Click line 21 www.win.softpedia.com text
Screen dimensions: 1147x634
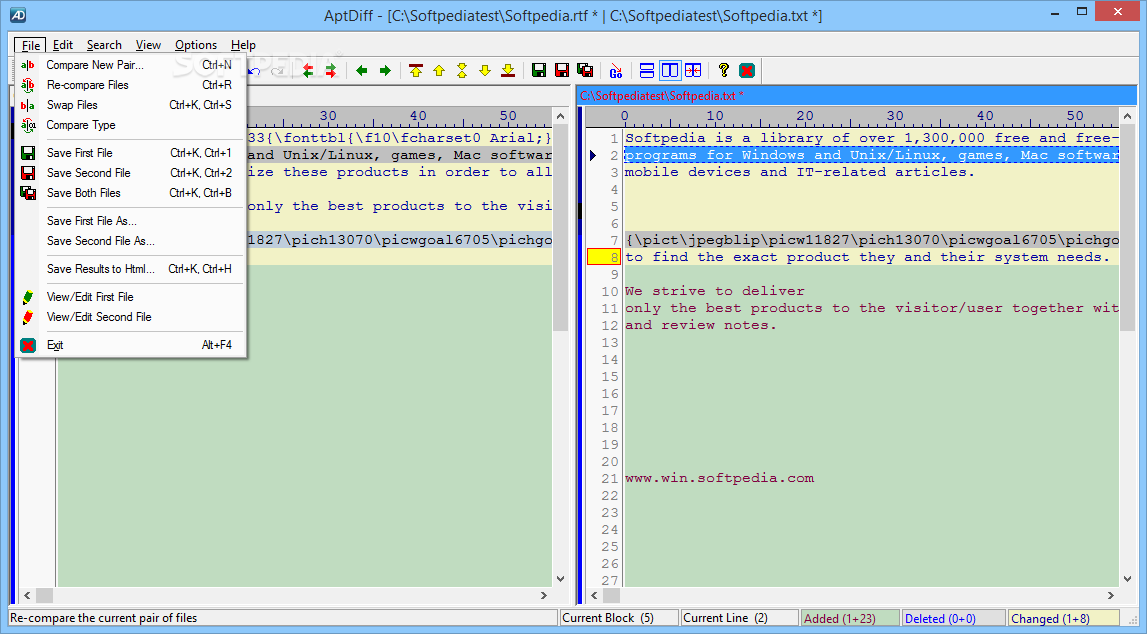point(719,478)
